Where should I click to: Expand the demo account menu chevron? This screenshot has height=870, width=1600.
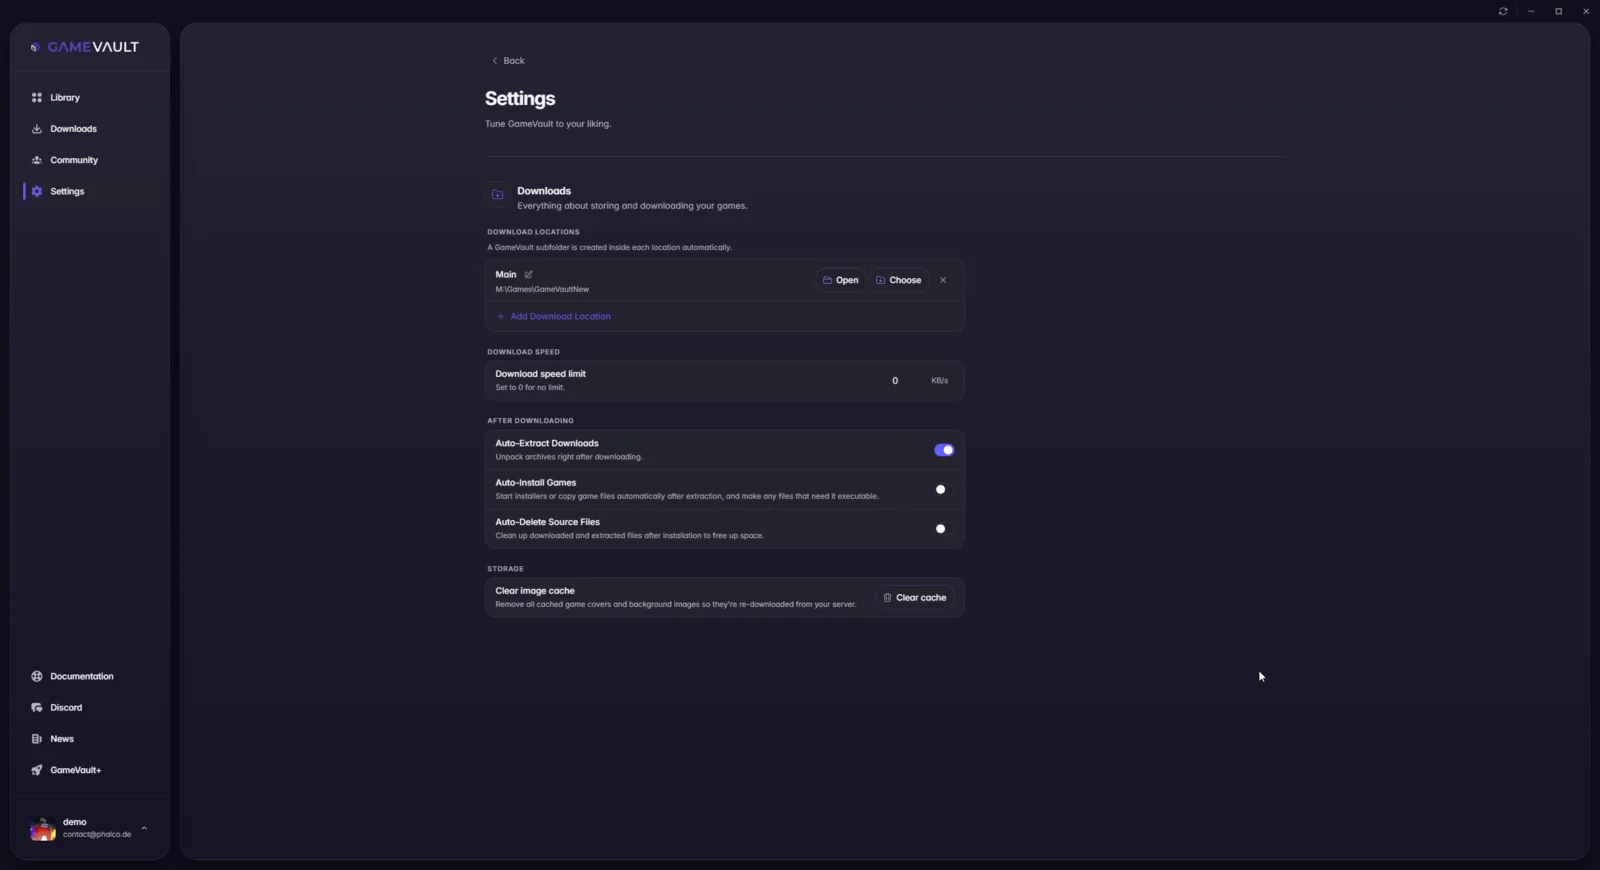point(144,828)
